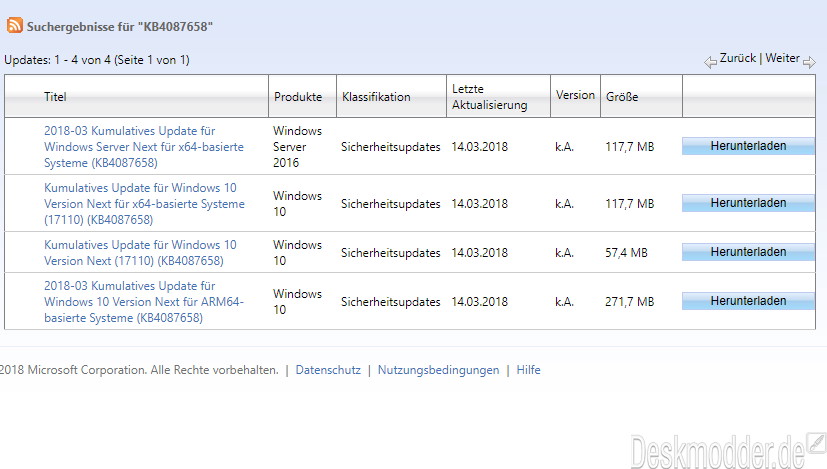This screenshot has width=827, height=469.
Task: Sort by the Version column header
Action: pyautogui.click(x=575, y=95)
